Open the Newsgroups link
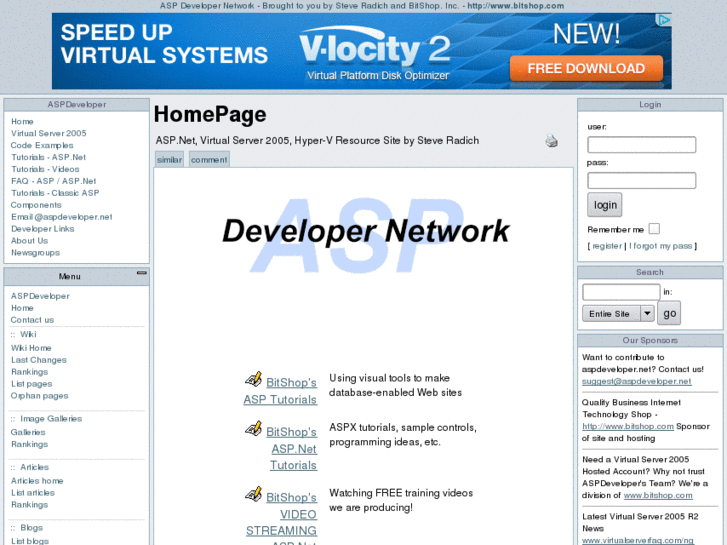 35,253
